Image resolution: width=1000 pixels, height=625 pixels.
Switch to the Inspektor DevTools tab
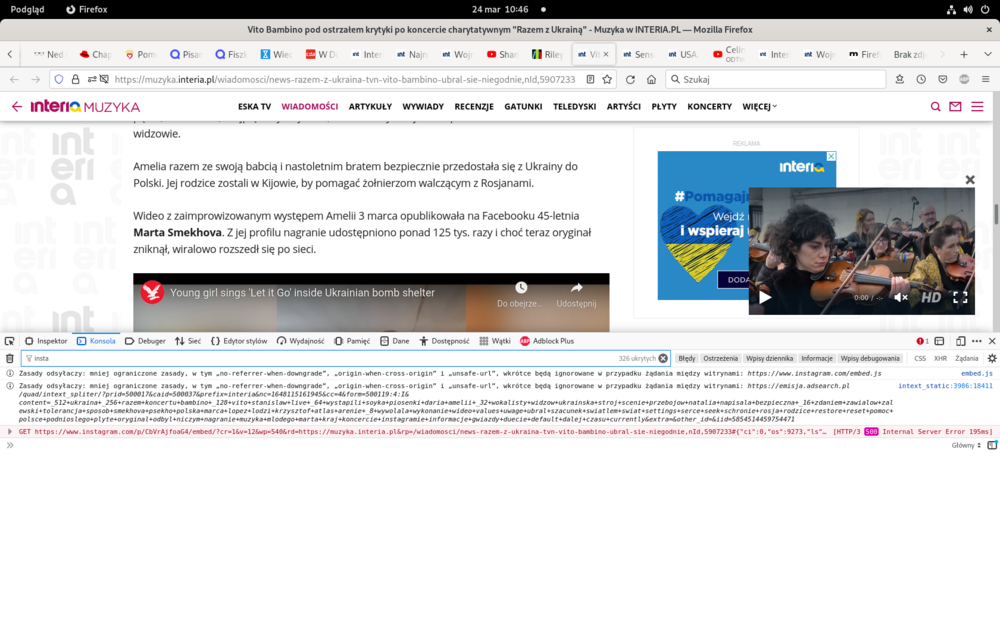[x=46, y=341]
